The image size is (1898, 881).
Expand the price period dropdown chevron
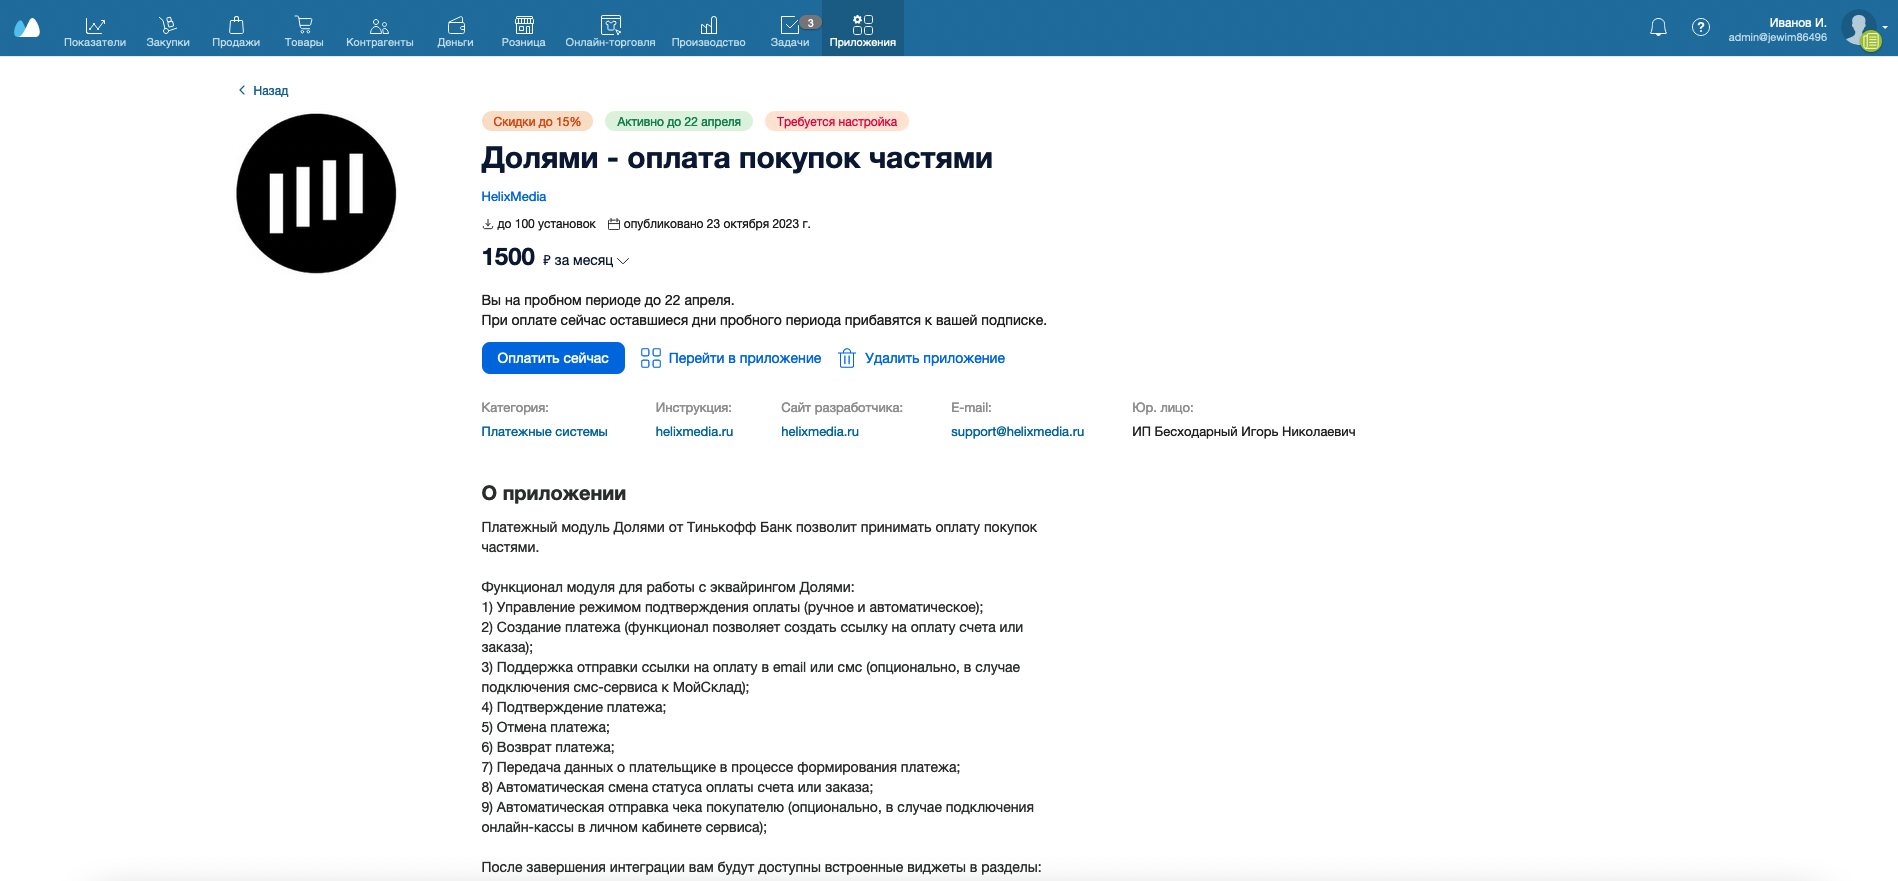623,261
